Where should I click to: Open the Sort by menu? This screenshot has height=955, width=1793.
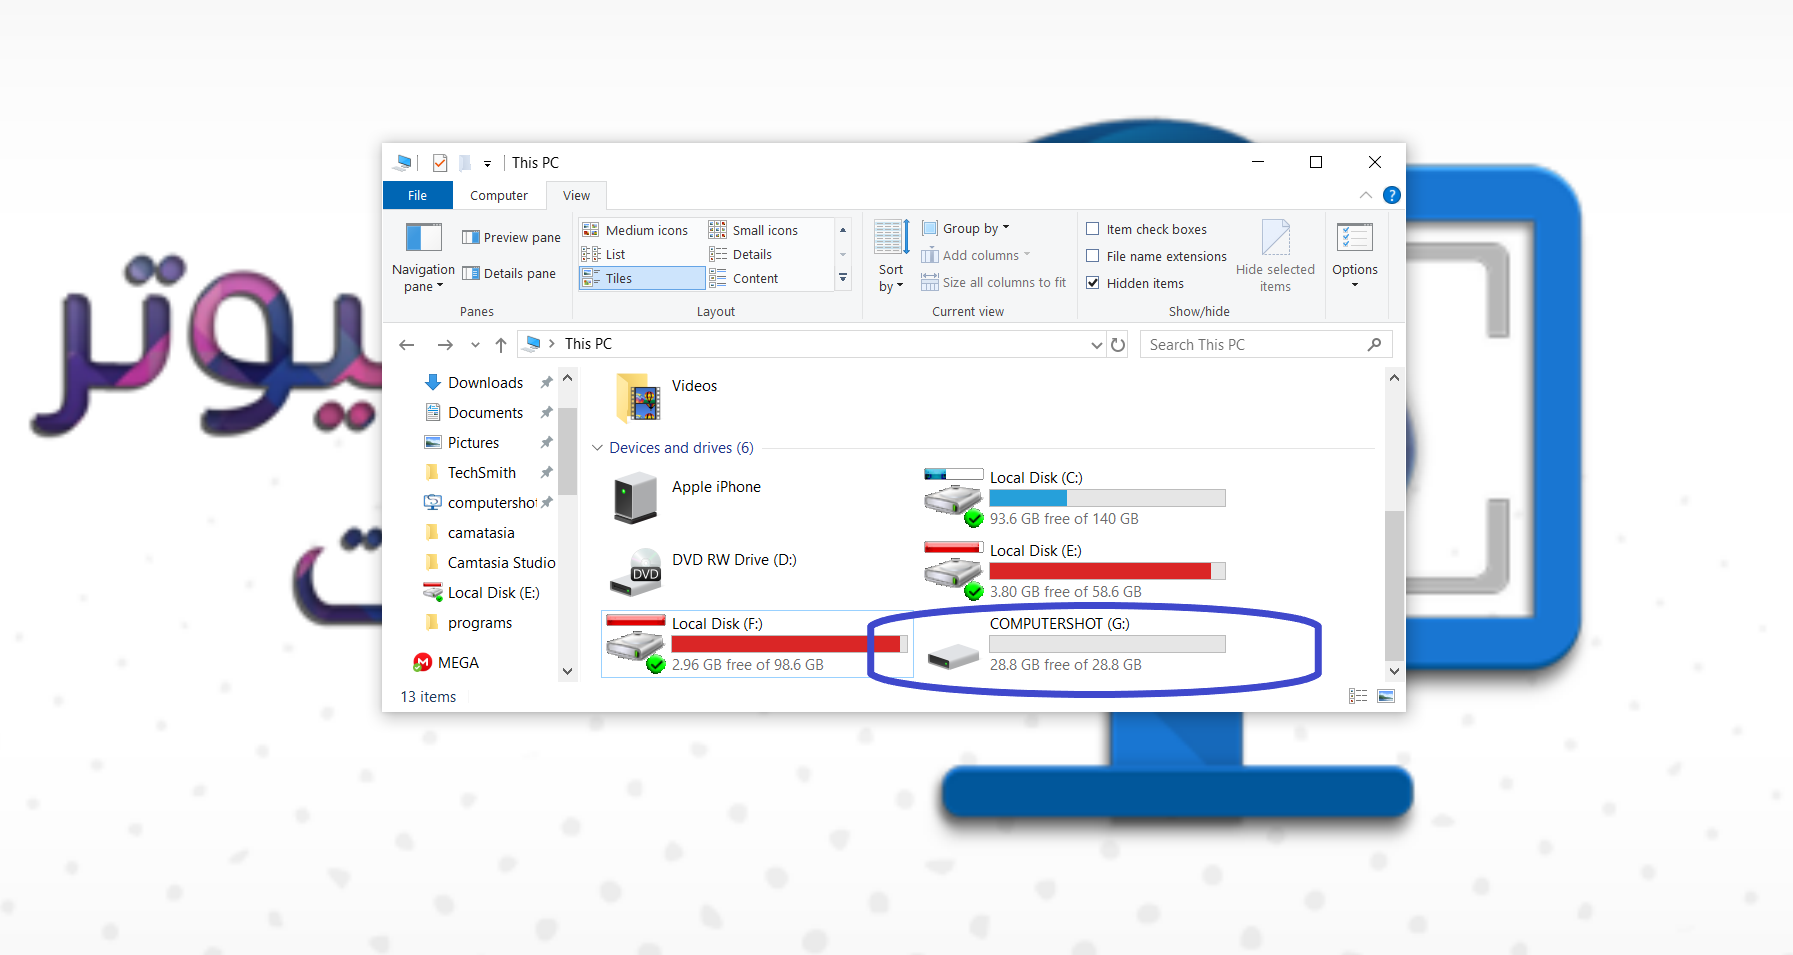point(891,257)
